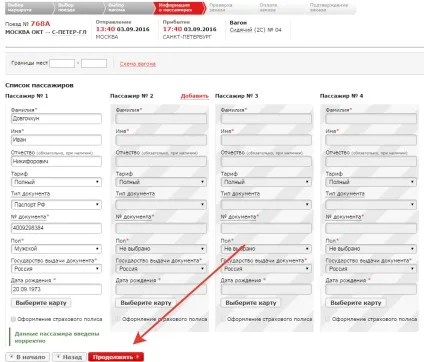Click the Добавить link for passenger 2
The image size is (424, 362).
click(194, 96)
